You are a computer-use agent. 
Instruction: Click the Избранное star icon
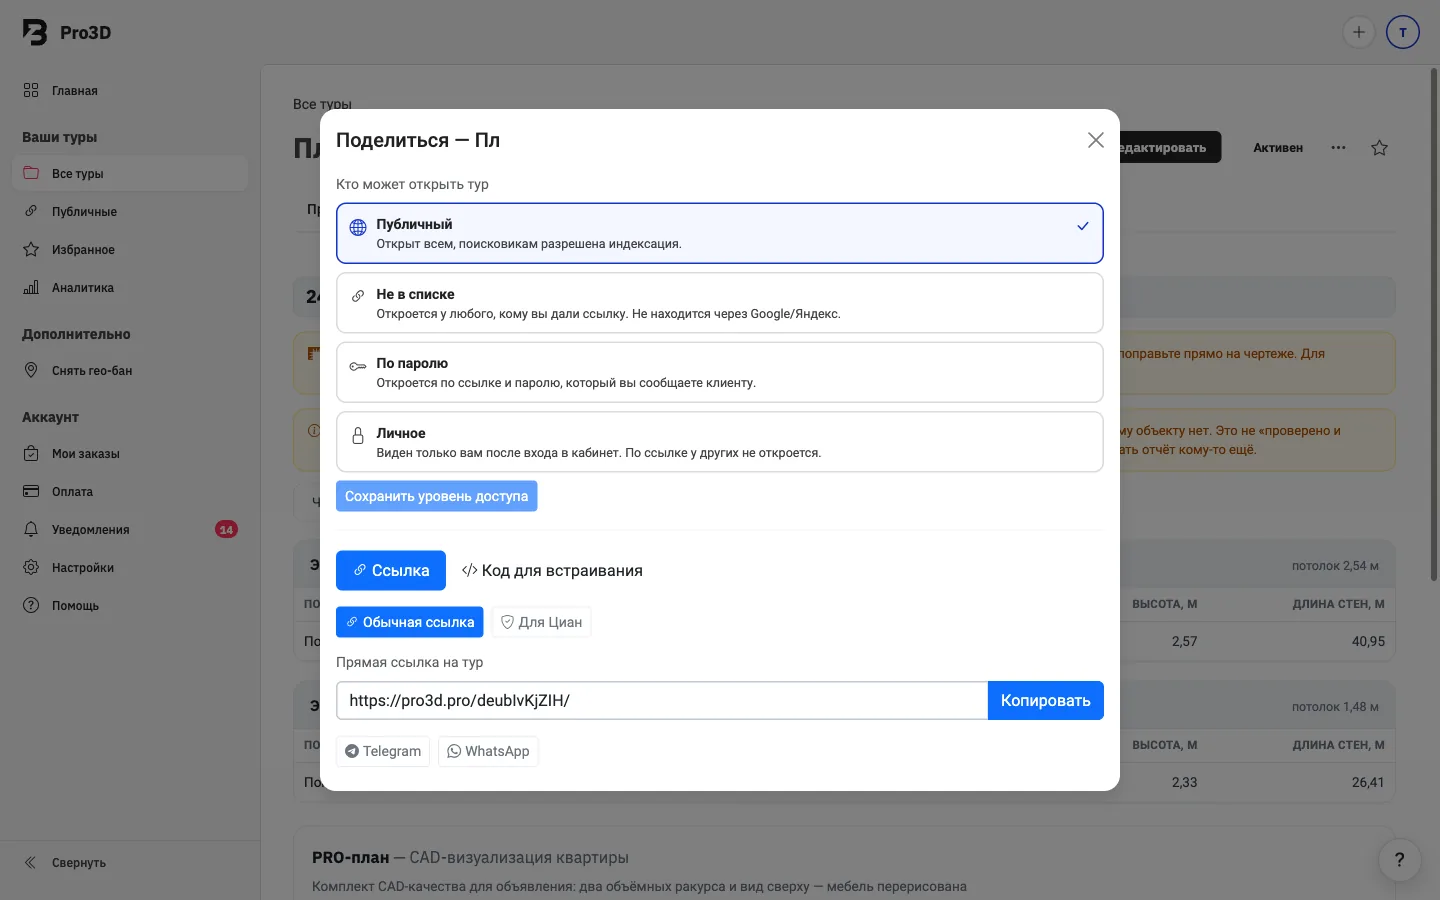click(x=31, y=249)
